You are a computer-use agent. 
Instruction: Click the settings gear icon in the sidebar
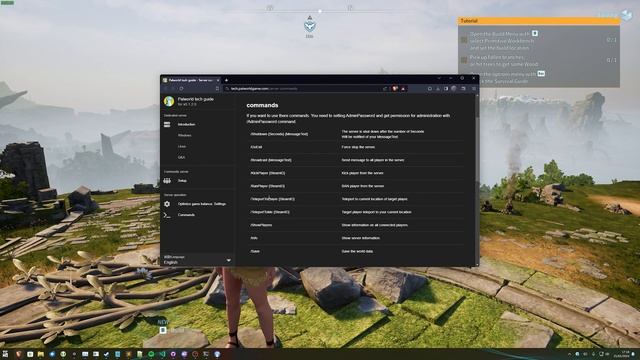point(167,204)
